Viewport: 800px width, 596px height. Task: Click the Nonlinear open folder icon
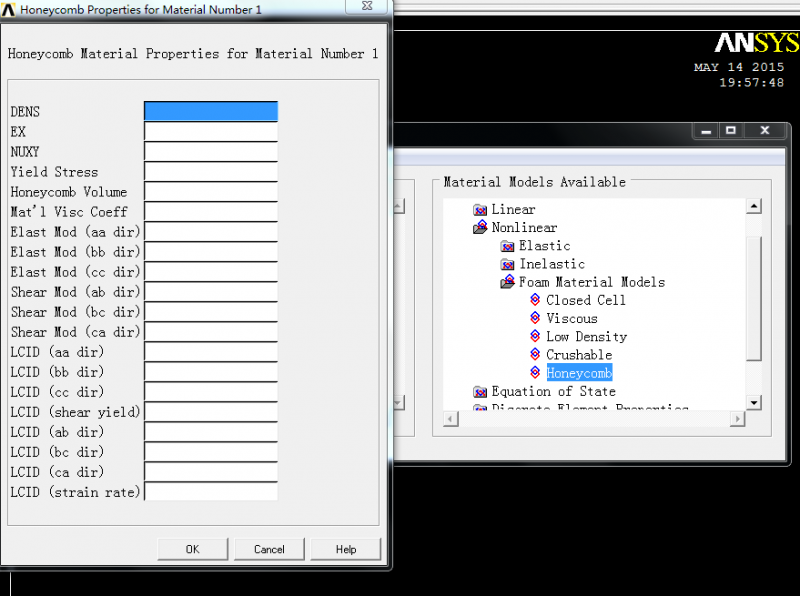(480, 227)
